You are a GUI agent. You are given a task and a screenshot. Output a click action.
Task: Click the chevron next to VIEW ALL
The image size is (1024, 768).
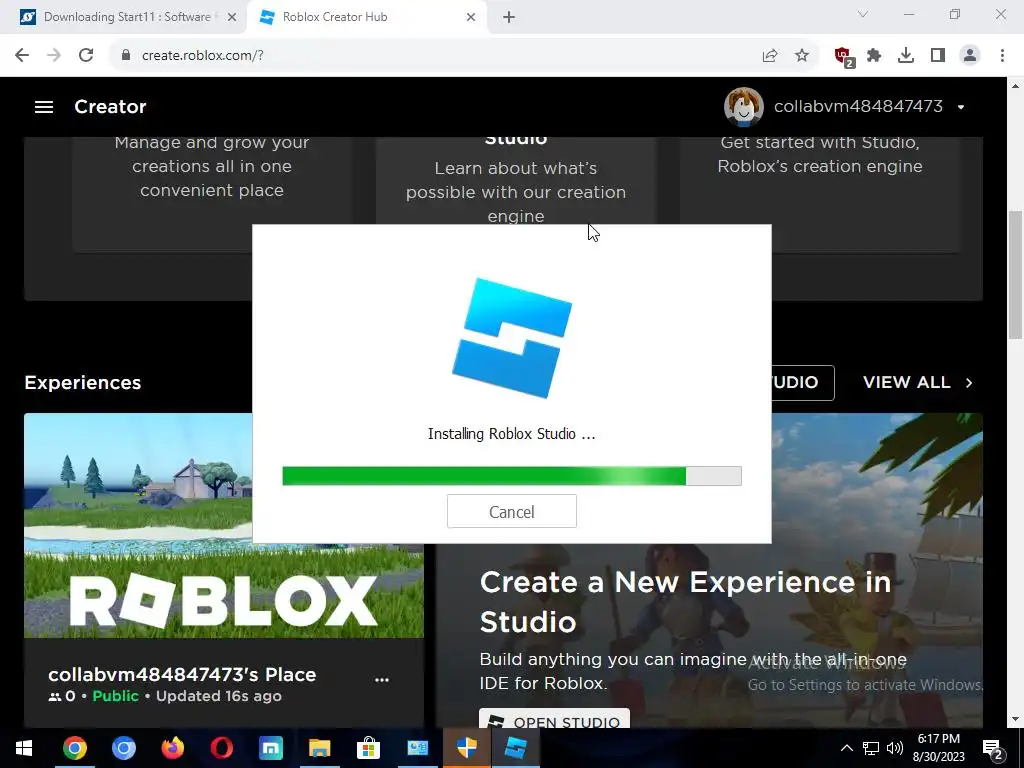[969, 383]
